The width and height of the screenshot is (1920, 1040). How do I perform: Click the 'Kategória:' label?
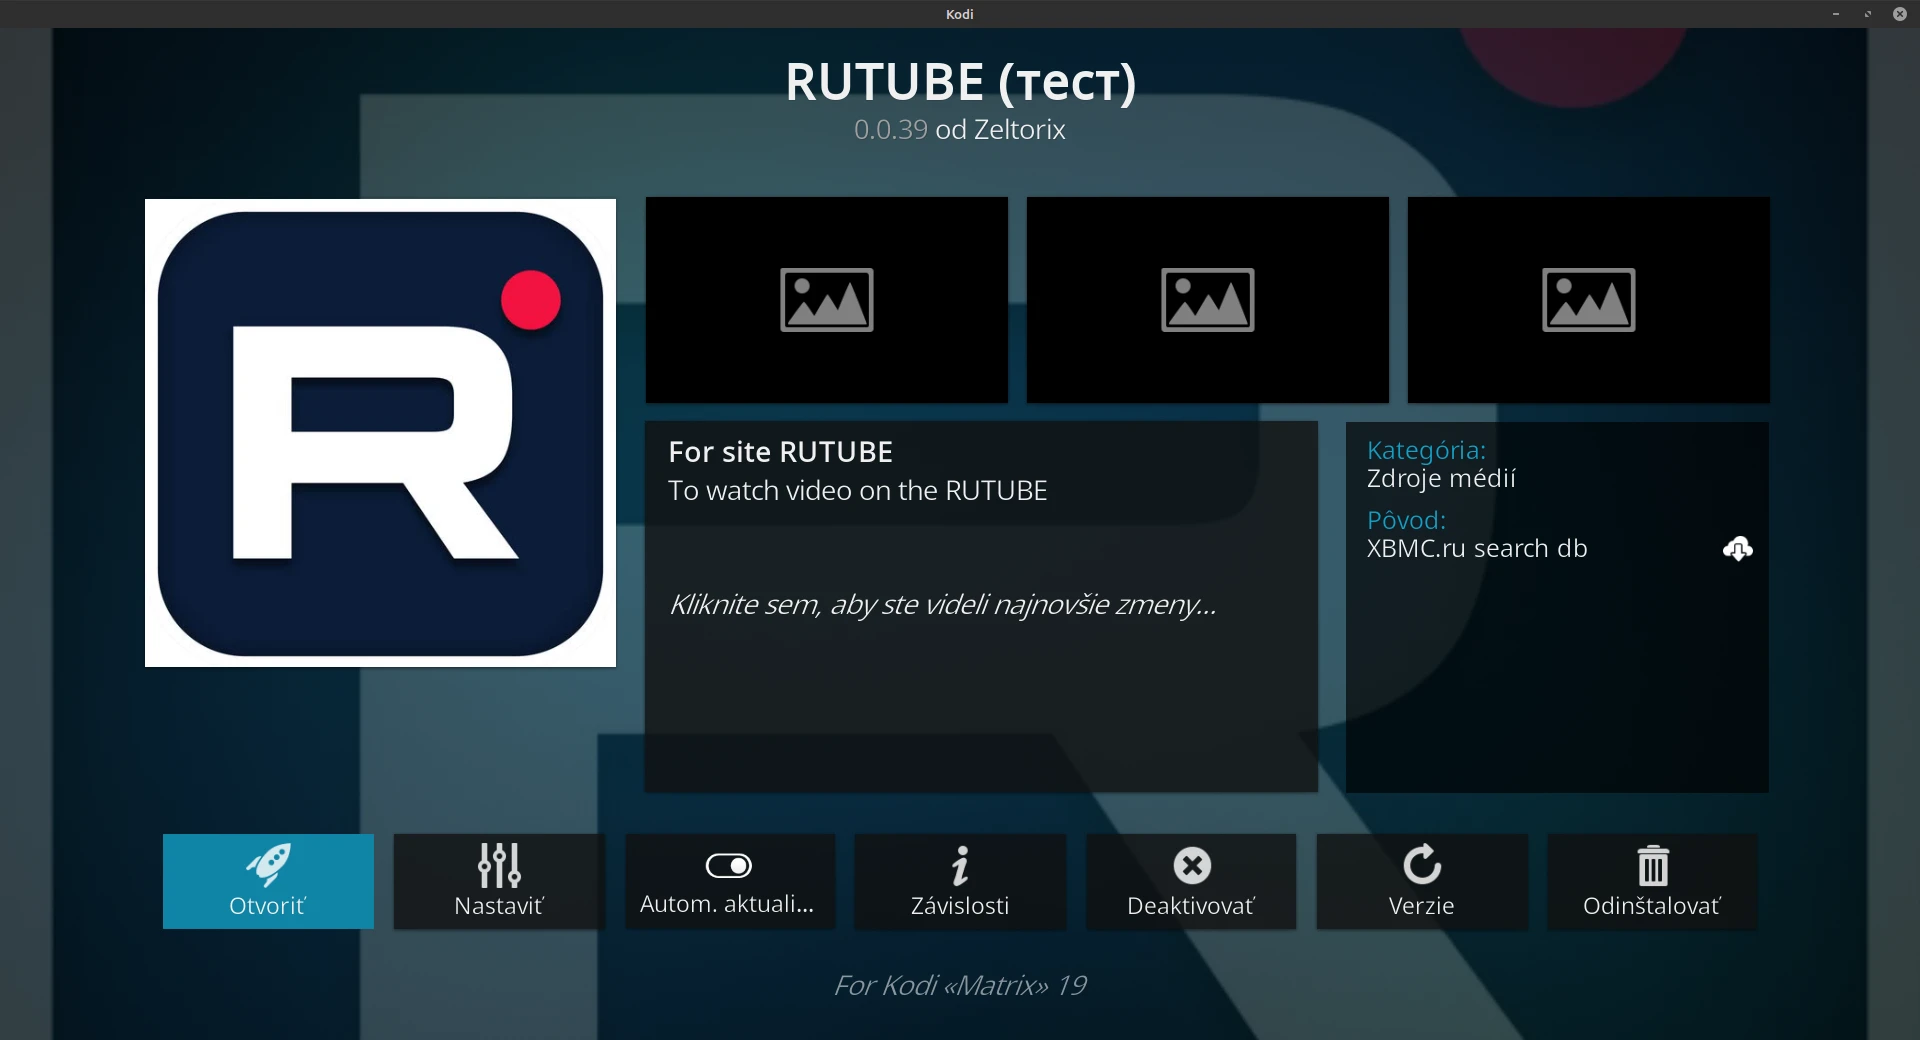pyautogui.click(x=1426, y=451)
